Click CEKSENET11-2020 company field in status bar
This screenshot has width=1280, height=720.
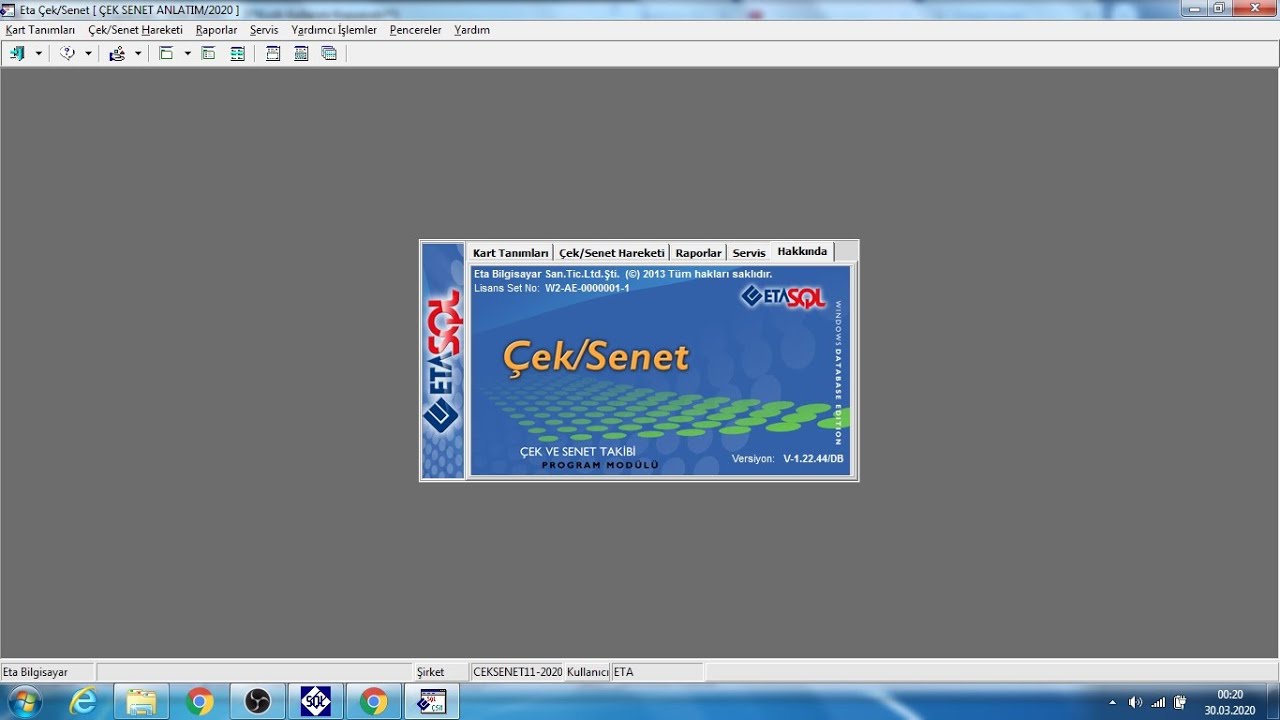point(517,672)
